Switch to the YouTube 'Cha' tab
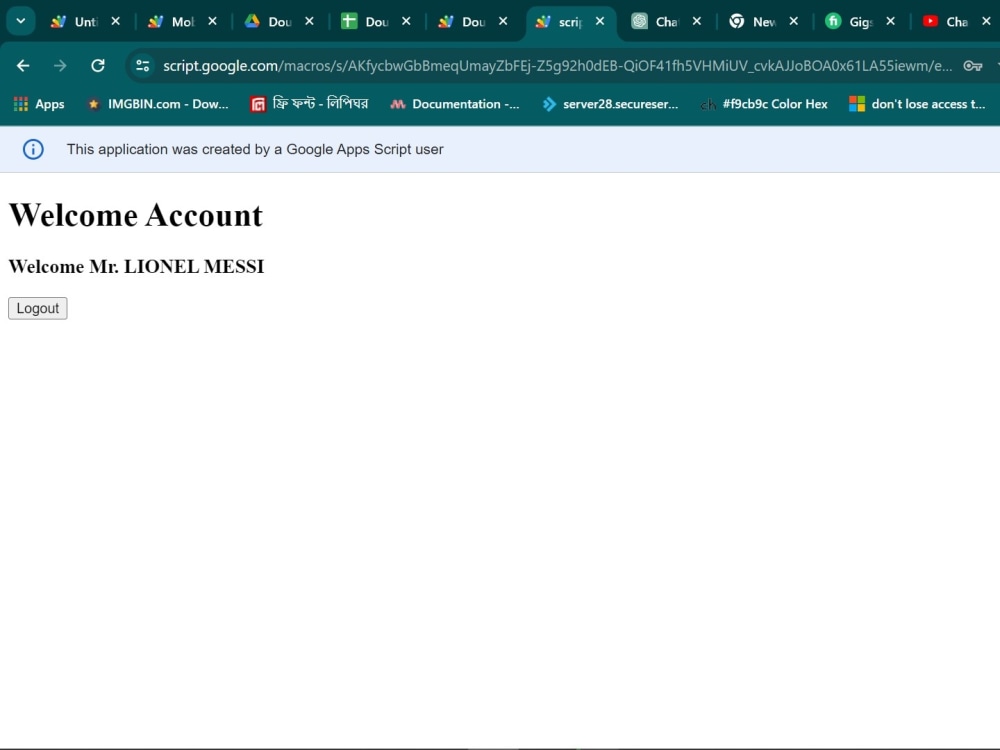The height and width of the screenshot is (750, 1000). click(x=948, y=22)
